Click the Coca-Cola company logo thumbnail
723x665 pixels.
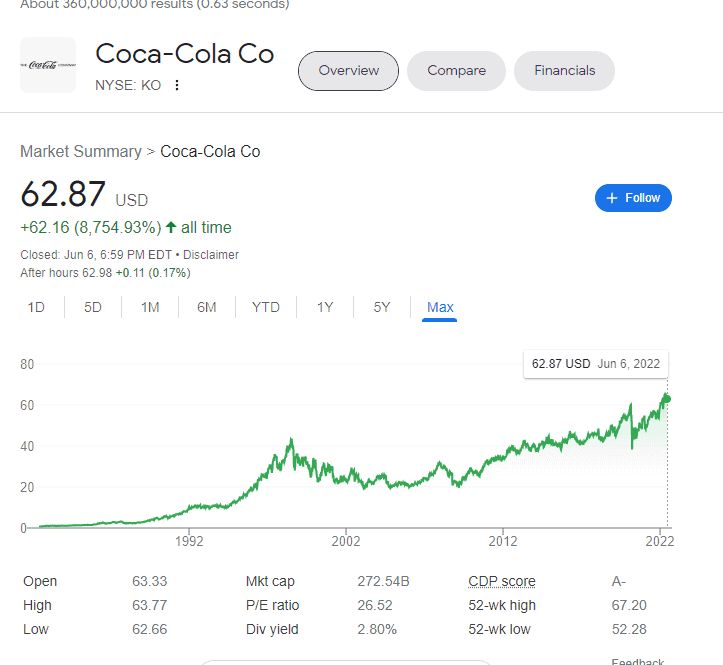[48, 65]
